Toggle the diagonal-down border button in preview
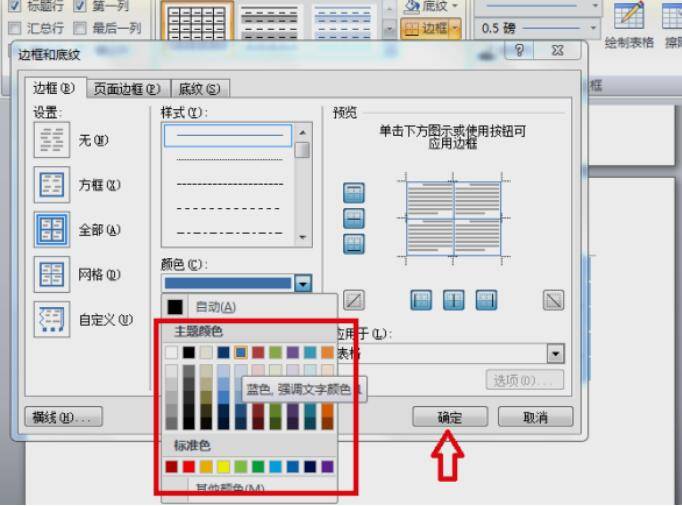Viewport: 682px width, 506px height. [x=553, y=300]
